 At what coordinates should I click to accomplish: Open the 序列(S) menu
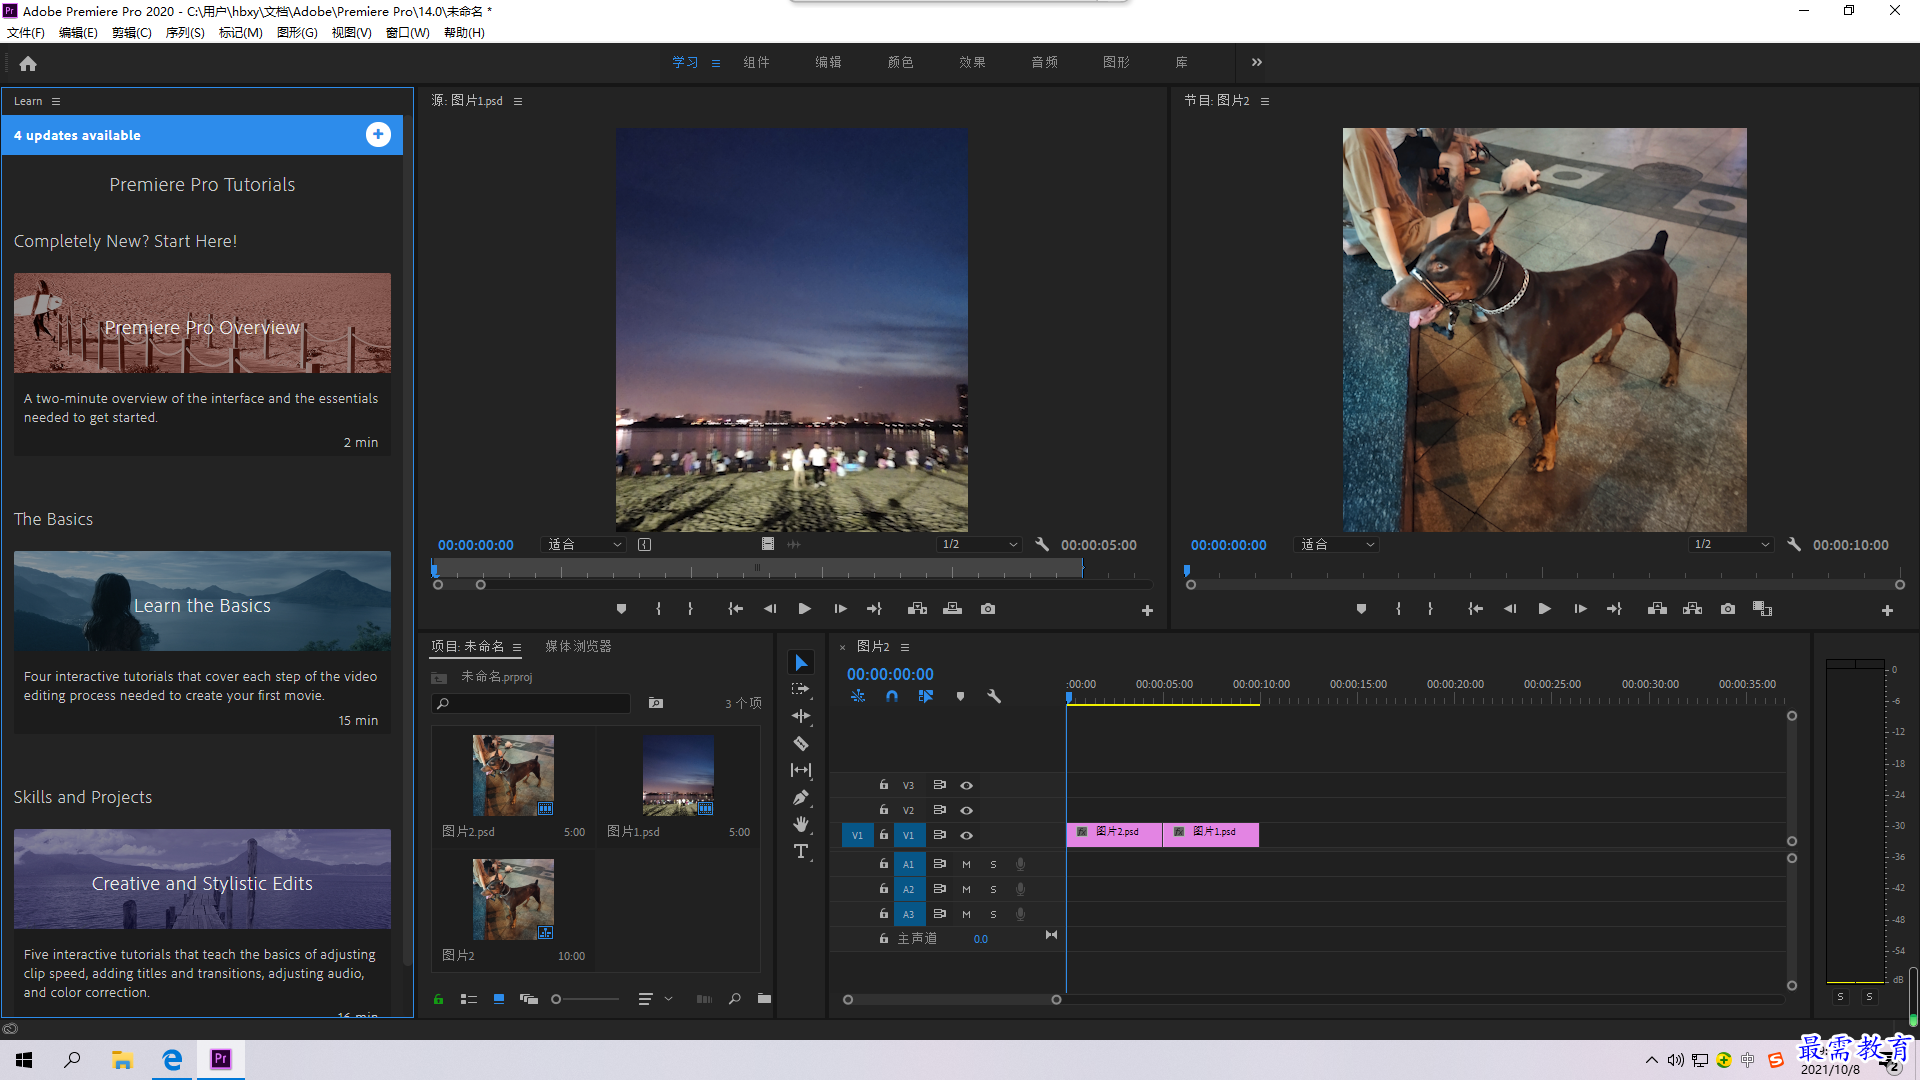click(x=185, y=33)
